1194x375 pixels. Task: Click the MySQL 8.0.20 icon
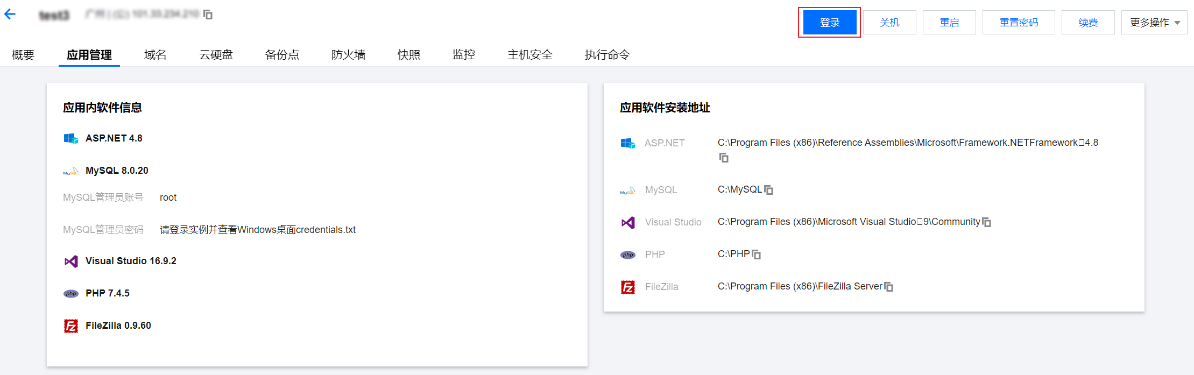tap(71, 171)
